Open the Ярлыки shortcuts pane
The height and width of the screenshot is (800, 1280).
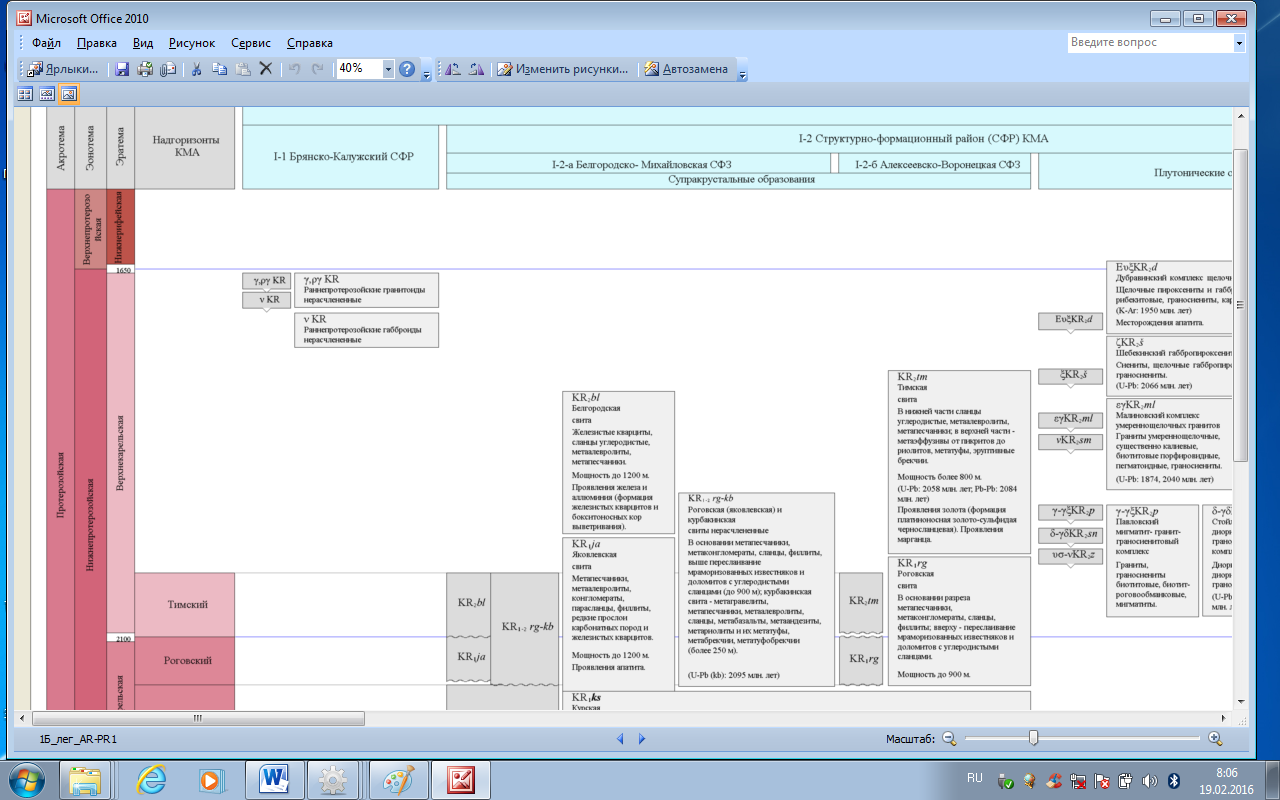coord(63,69)
